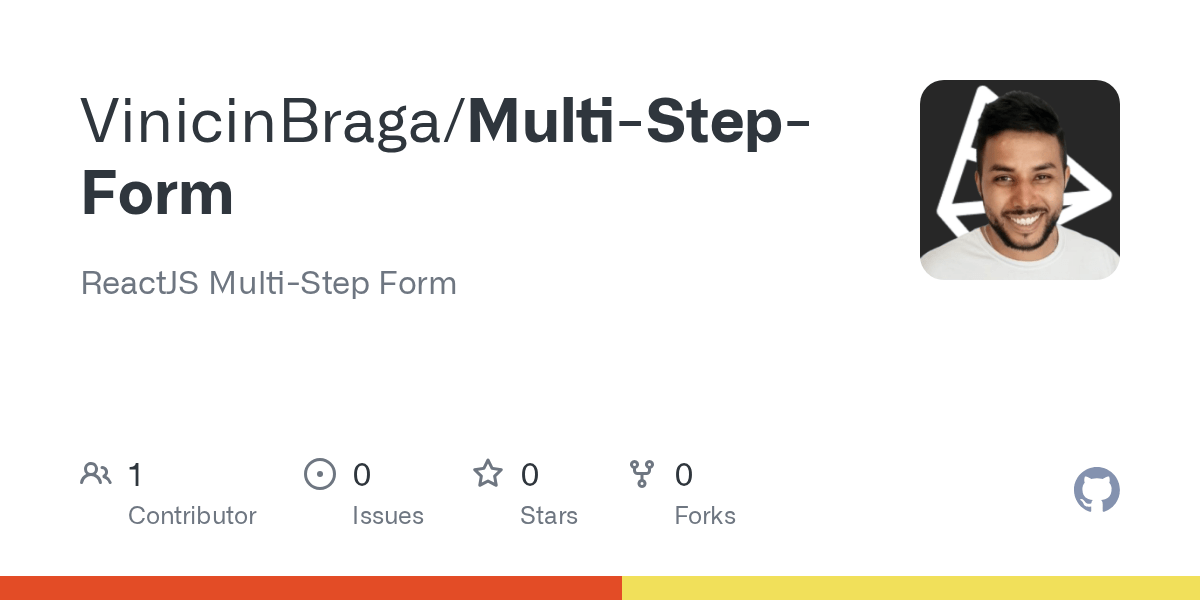
Task: Click the fork icon
Action: [642, 474]
